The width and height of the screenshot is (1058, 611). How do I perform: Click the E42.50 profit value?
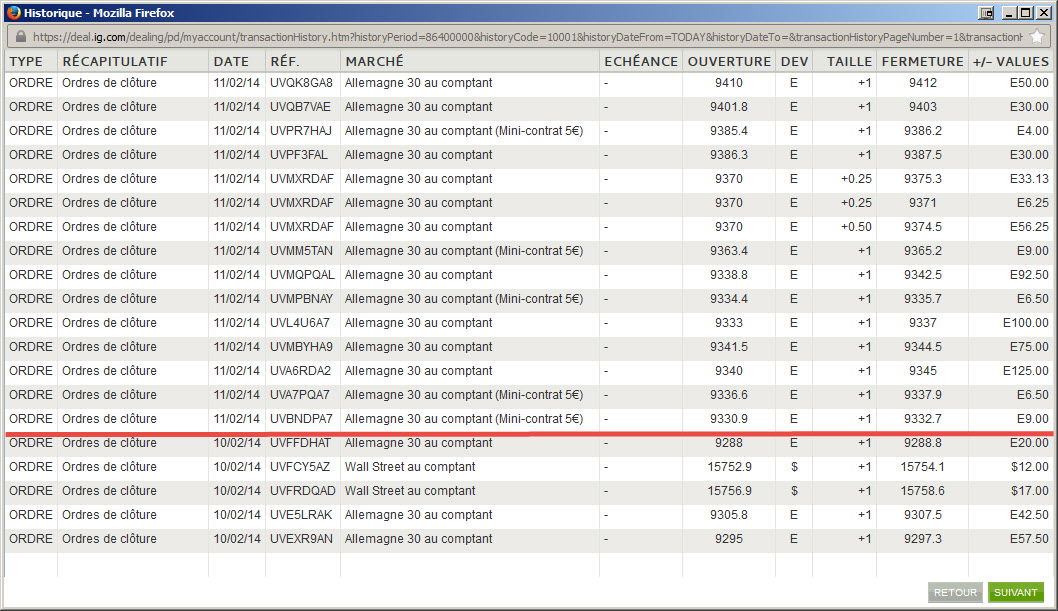pos(1029,515)
